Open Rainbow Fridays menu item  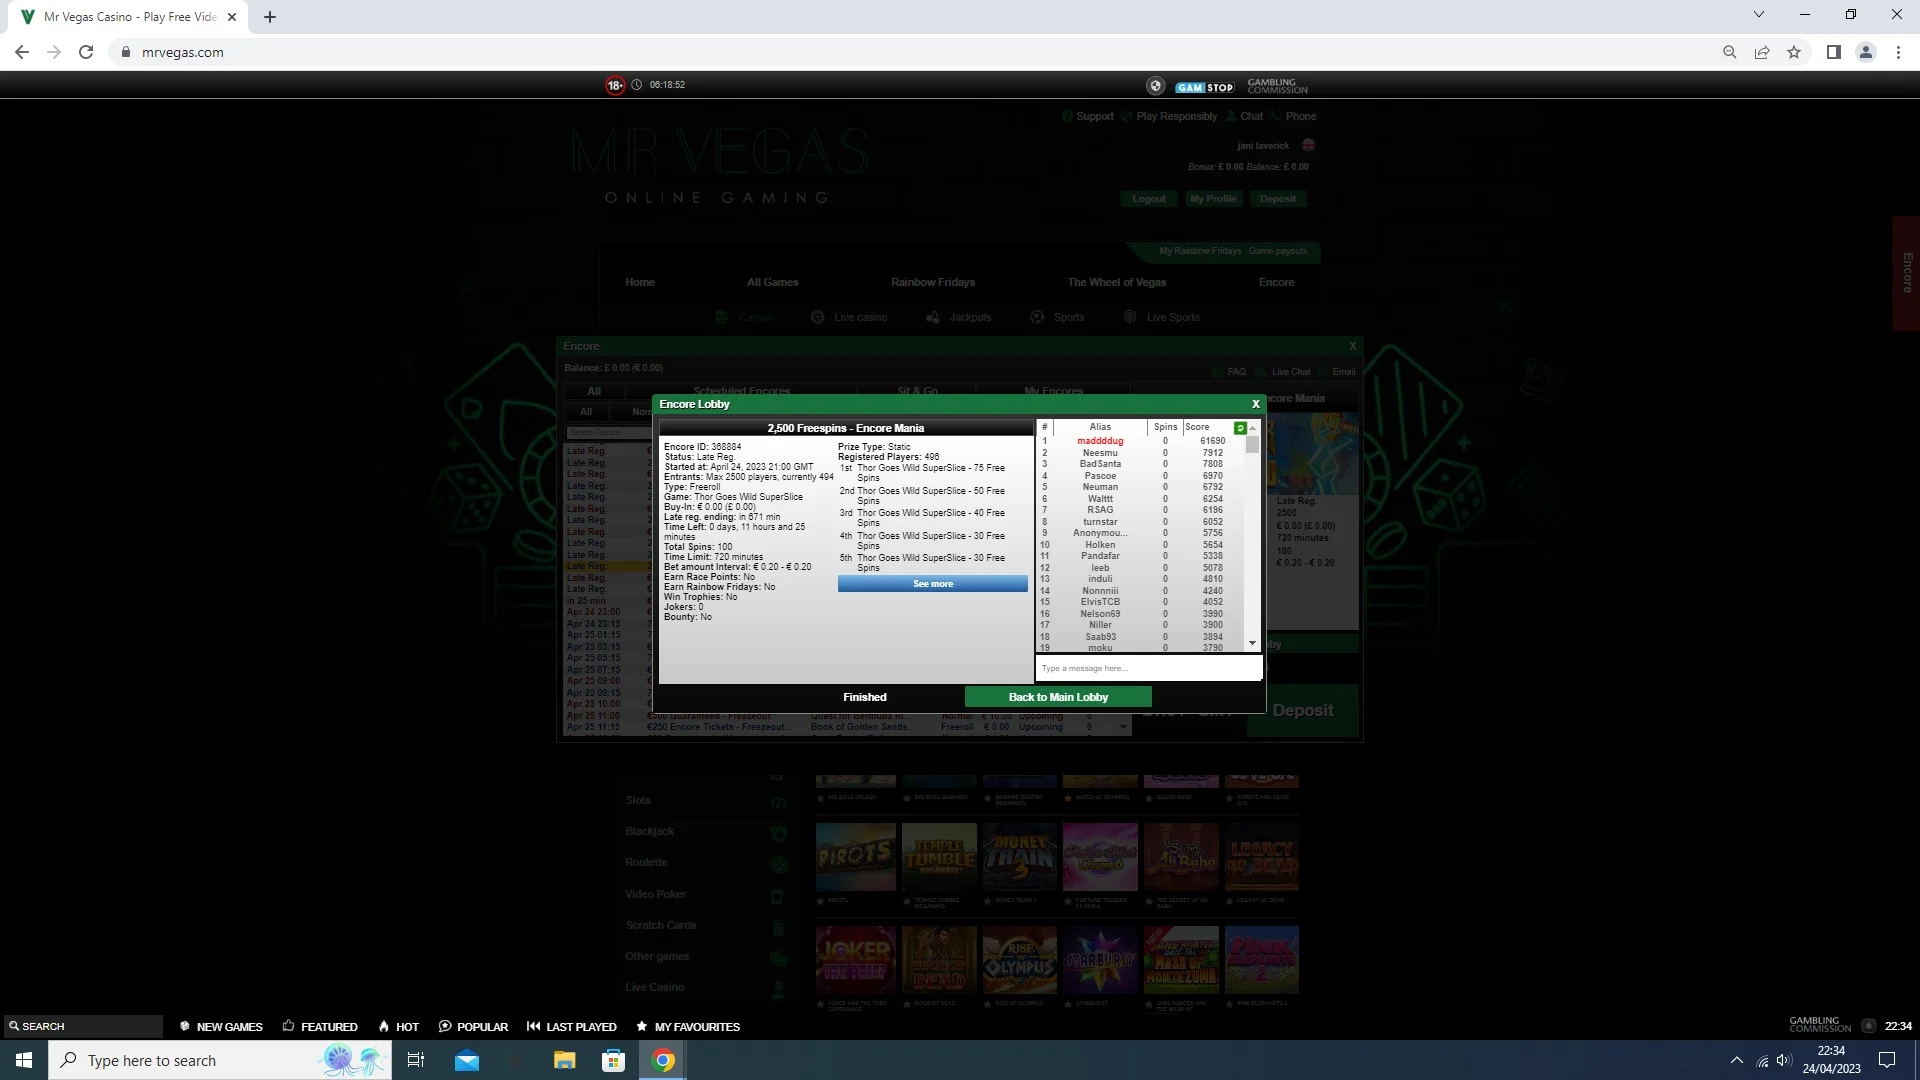point(933,282)
